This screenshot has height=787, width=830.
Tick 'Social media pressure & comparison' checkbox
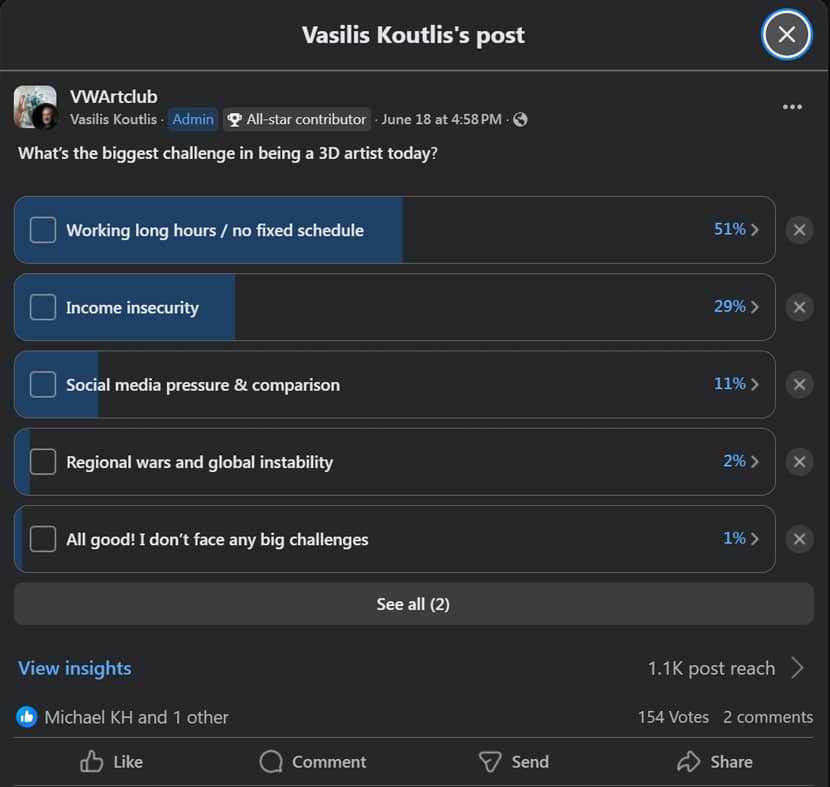(x=43, y=384)
